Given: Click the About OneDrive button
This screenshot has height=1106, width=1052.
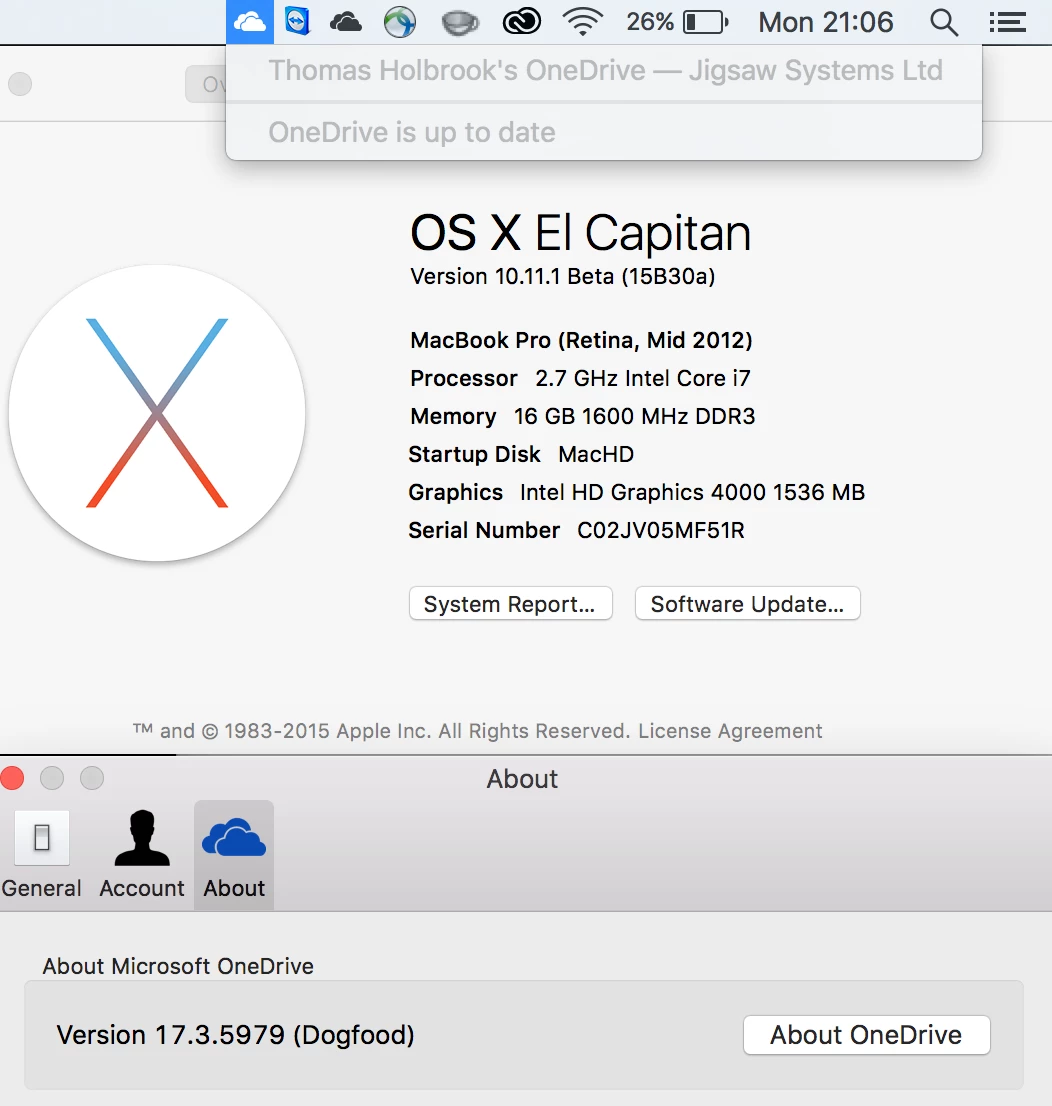Looking at the screenshot, I should pyautogui.click(x=866, y=1035).
